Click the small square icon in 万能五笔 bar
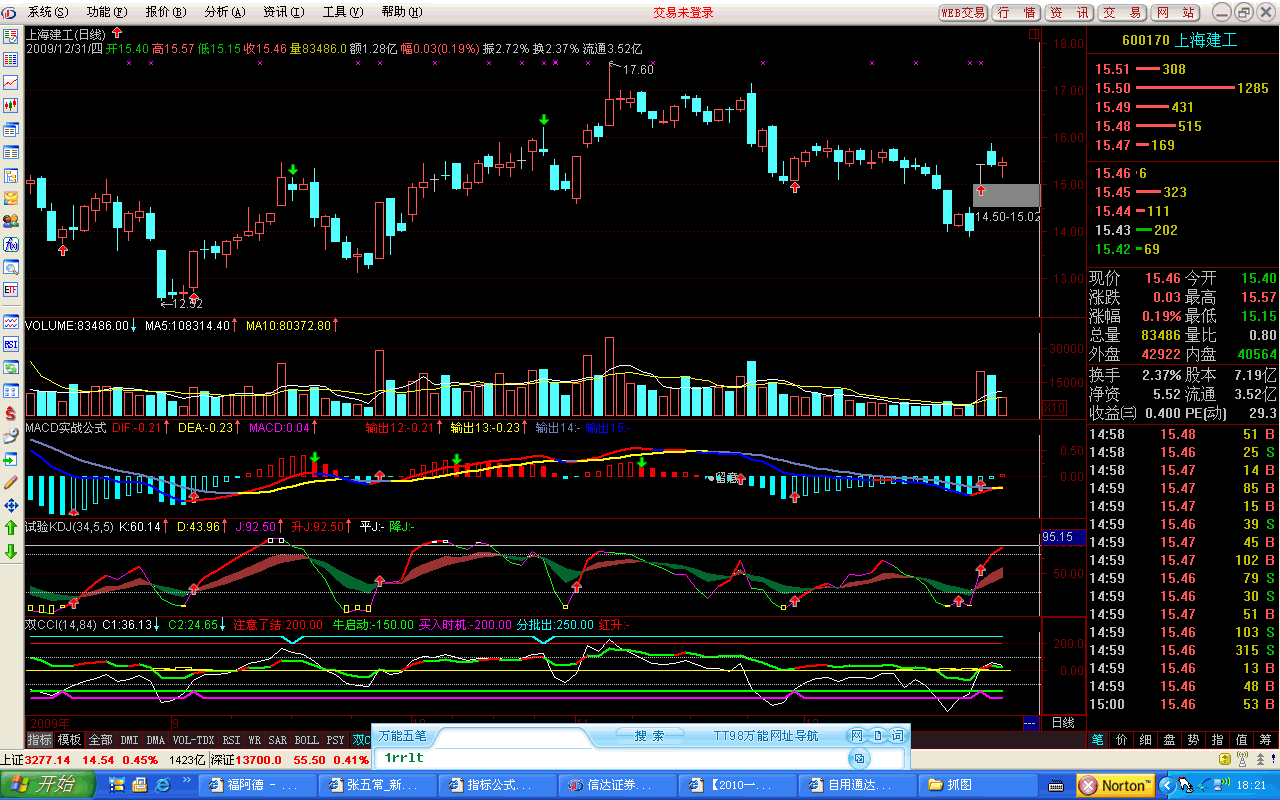The image size is (1280, 800). point(859,758)
